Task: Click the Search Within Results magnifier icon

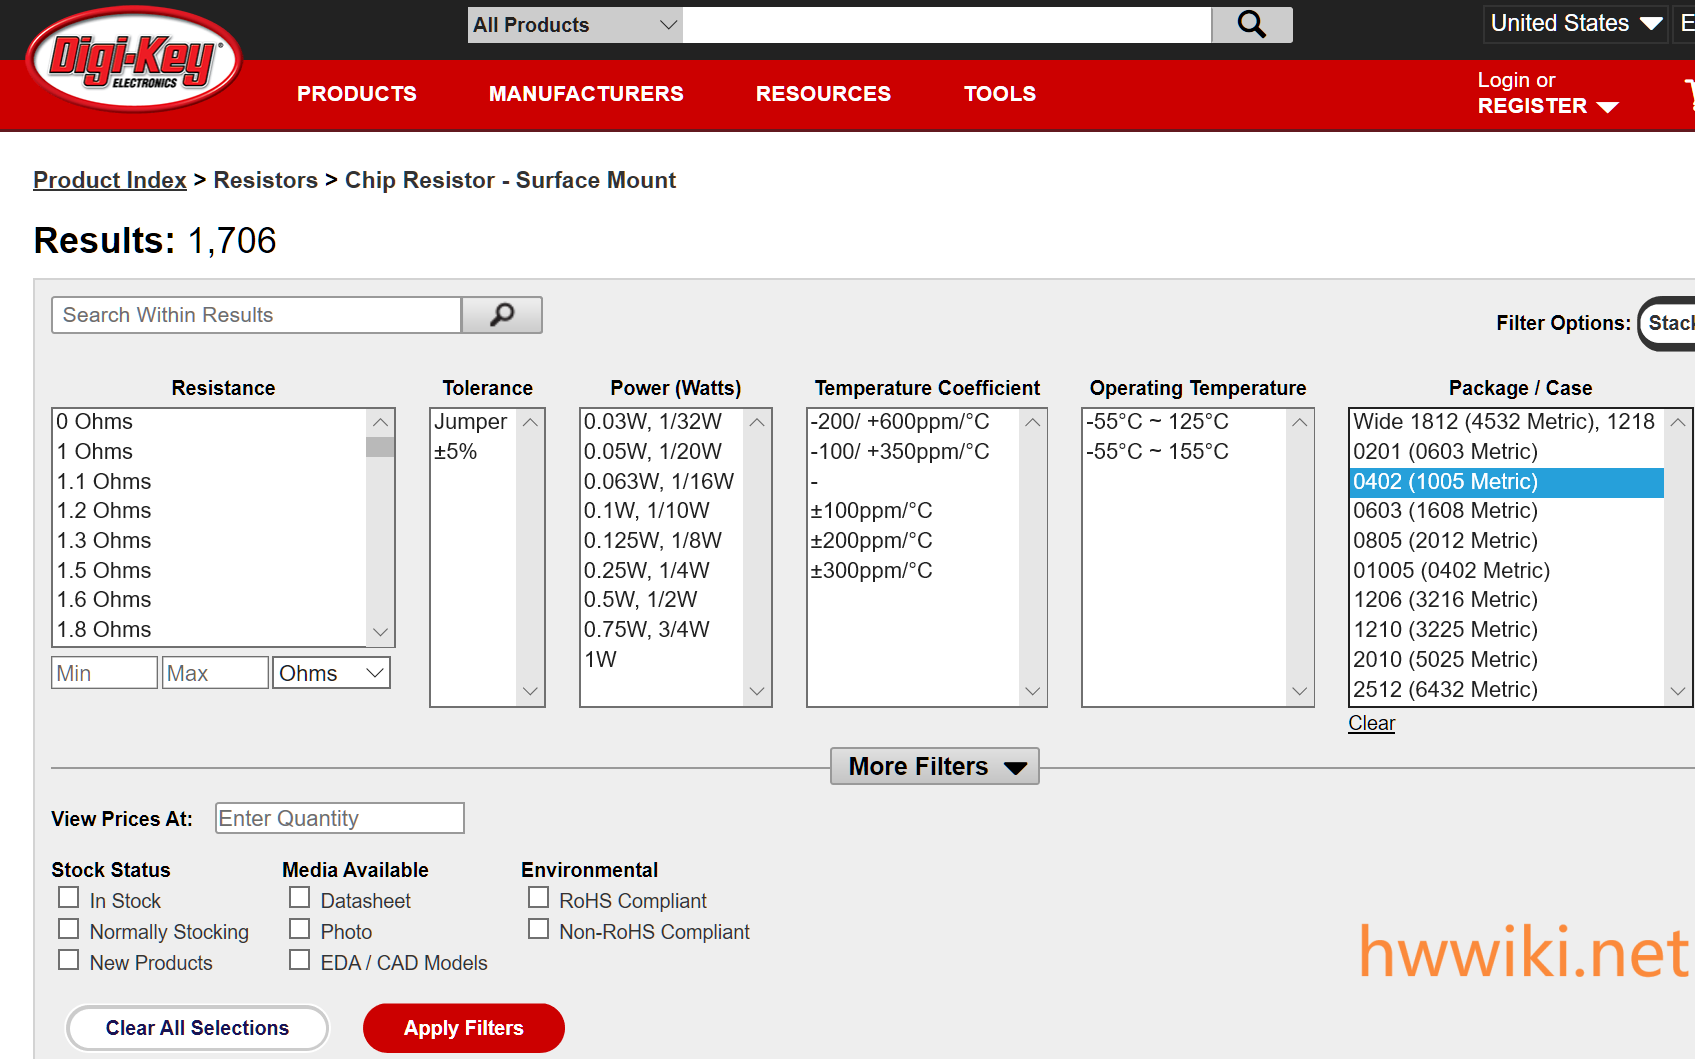Action: 502,315
